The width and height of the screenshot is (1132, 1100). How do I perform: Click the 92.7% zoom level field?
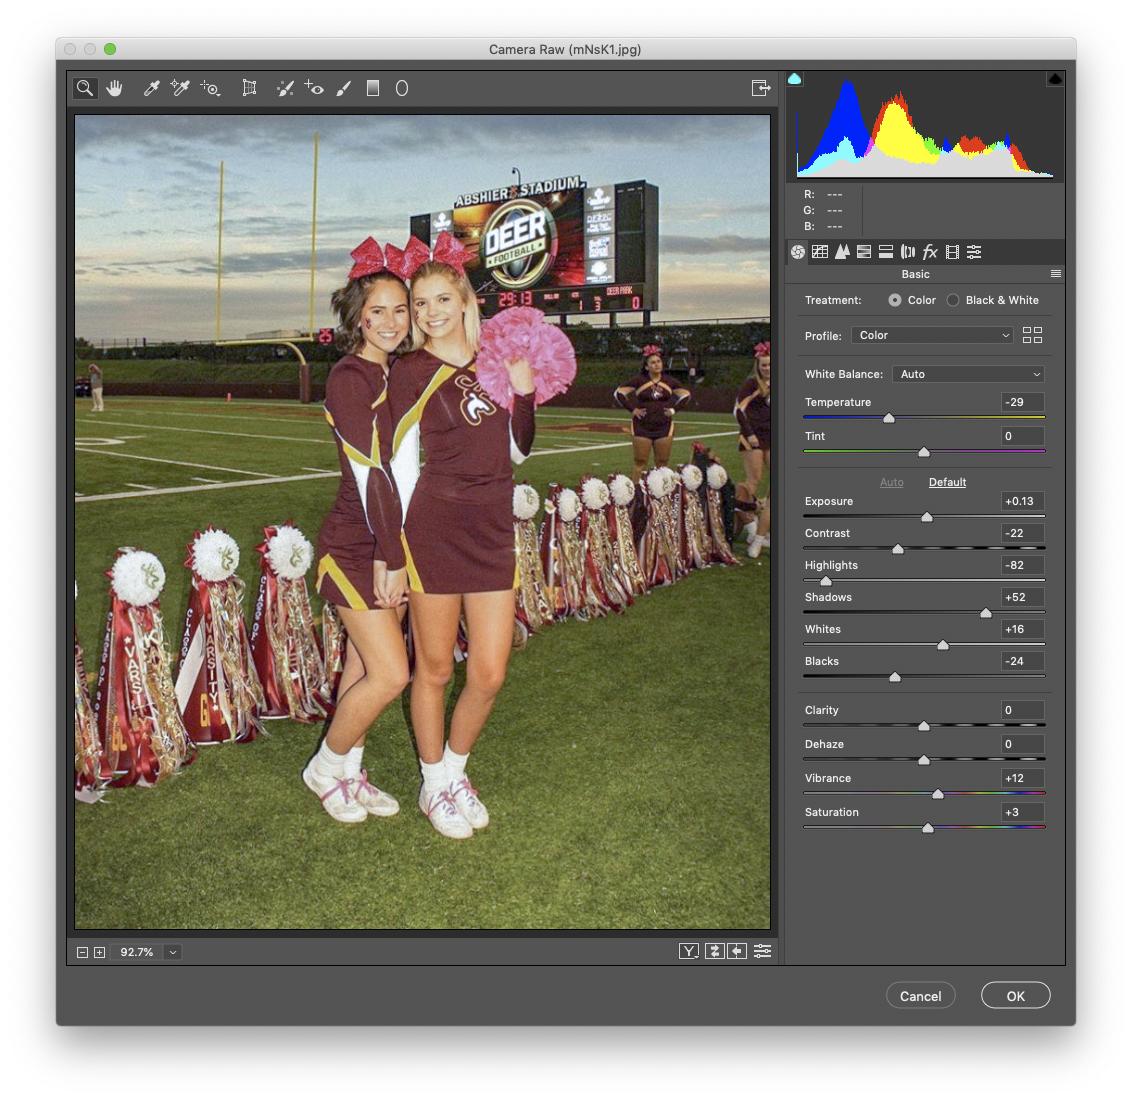point(137,953)
